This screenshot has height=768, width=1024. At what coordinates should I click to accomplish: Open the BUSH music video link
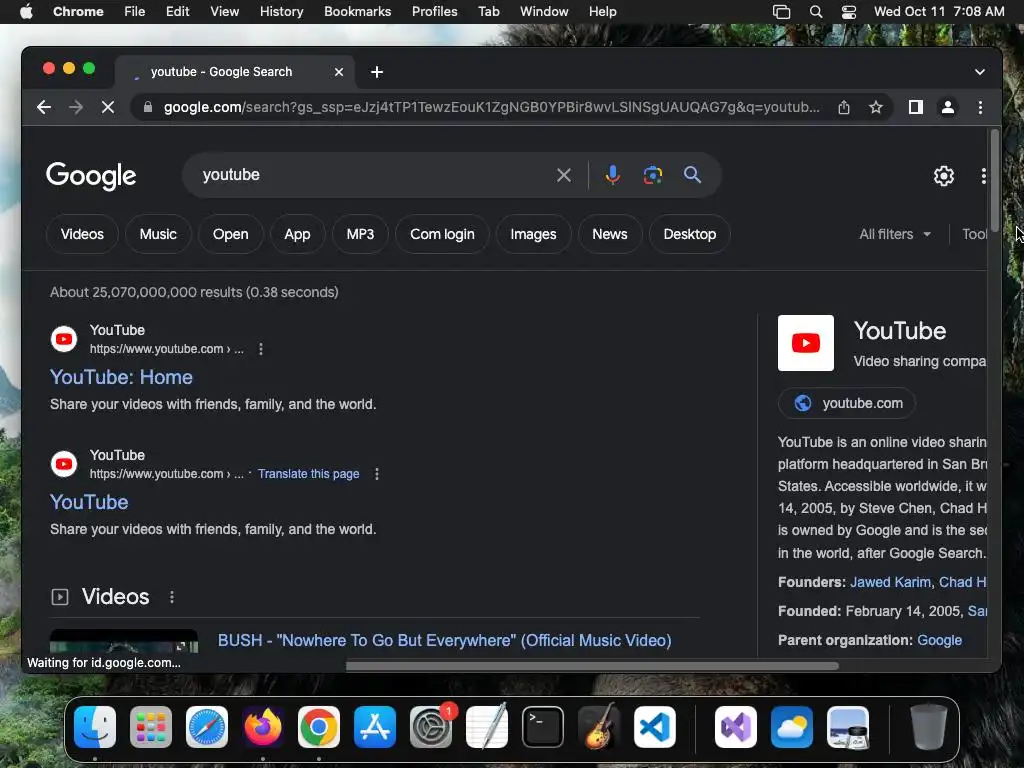point(444,641)
